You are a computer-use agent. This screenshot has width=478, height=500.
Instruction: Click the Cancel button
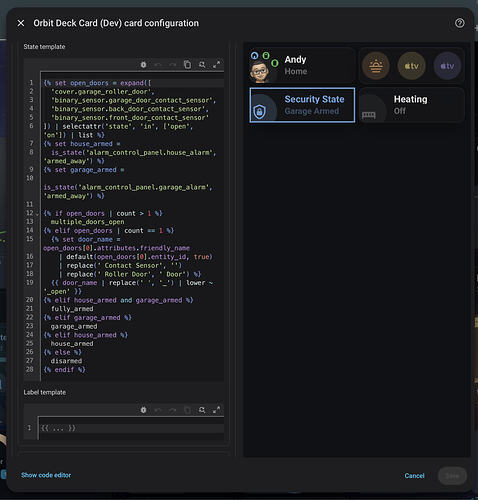click(x=415, y=476)
